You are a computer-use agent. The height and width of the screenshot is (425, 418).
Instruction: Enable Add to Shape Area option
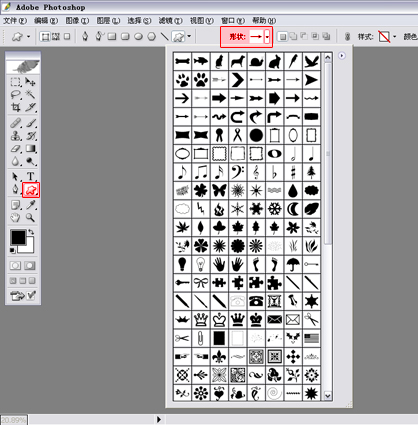293,36
